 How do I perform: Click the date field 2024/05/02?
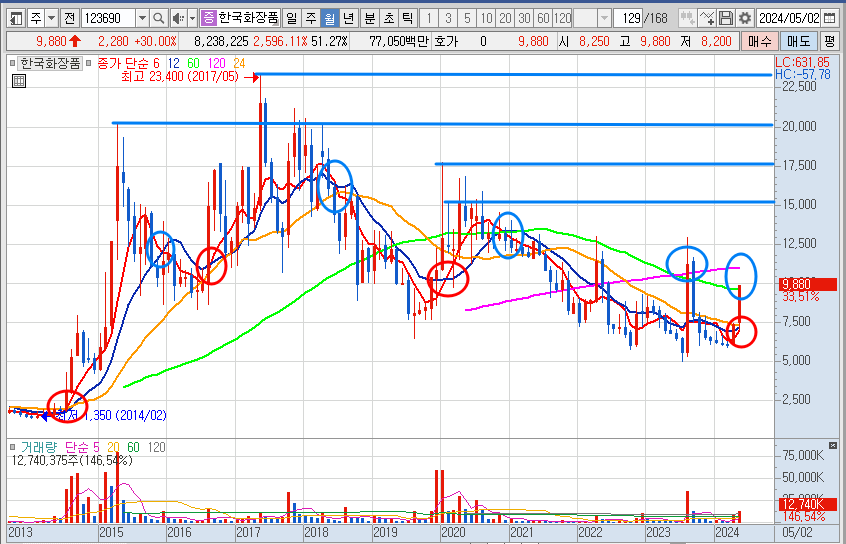(x=789, y=18)
